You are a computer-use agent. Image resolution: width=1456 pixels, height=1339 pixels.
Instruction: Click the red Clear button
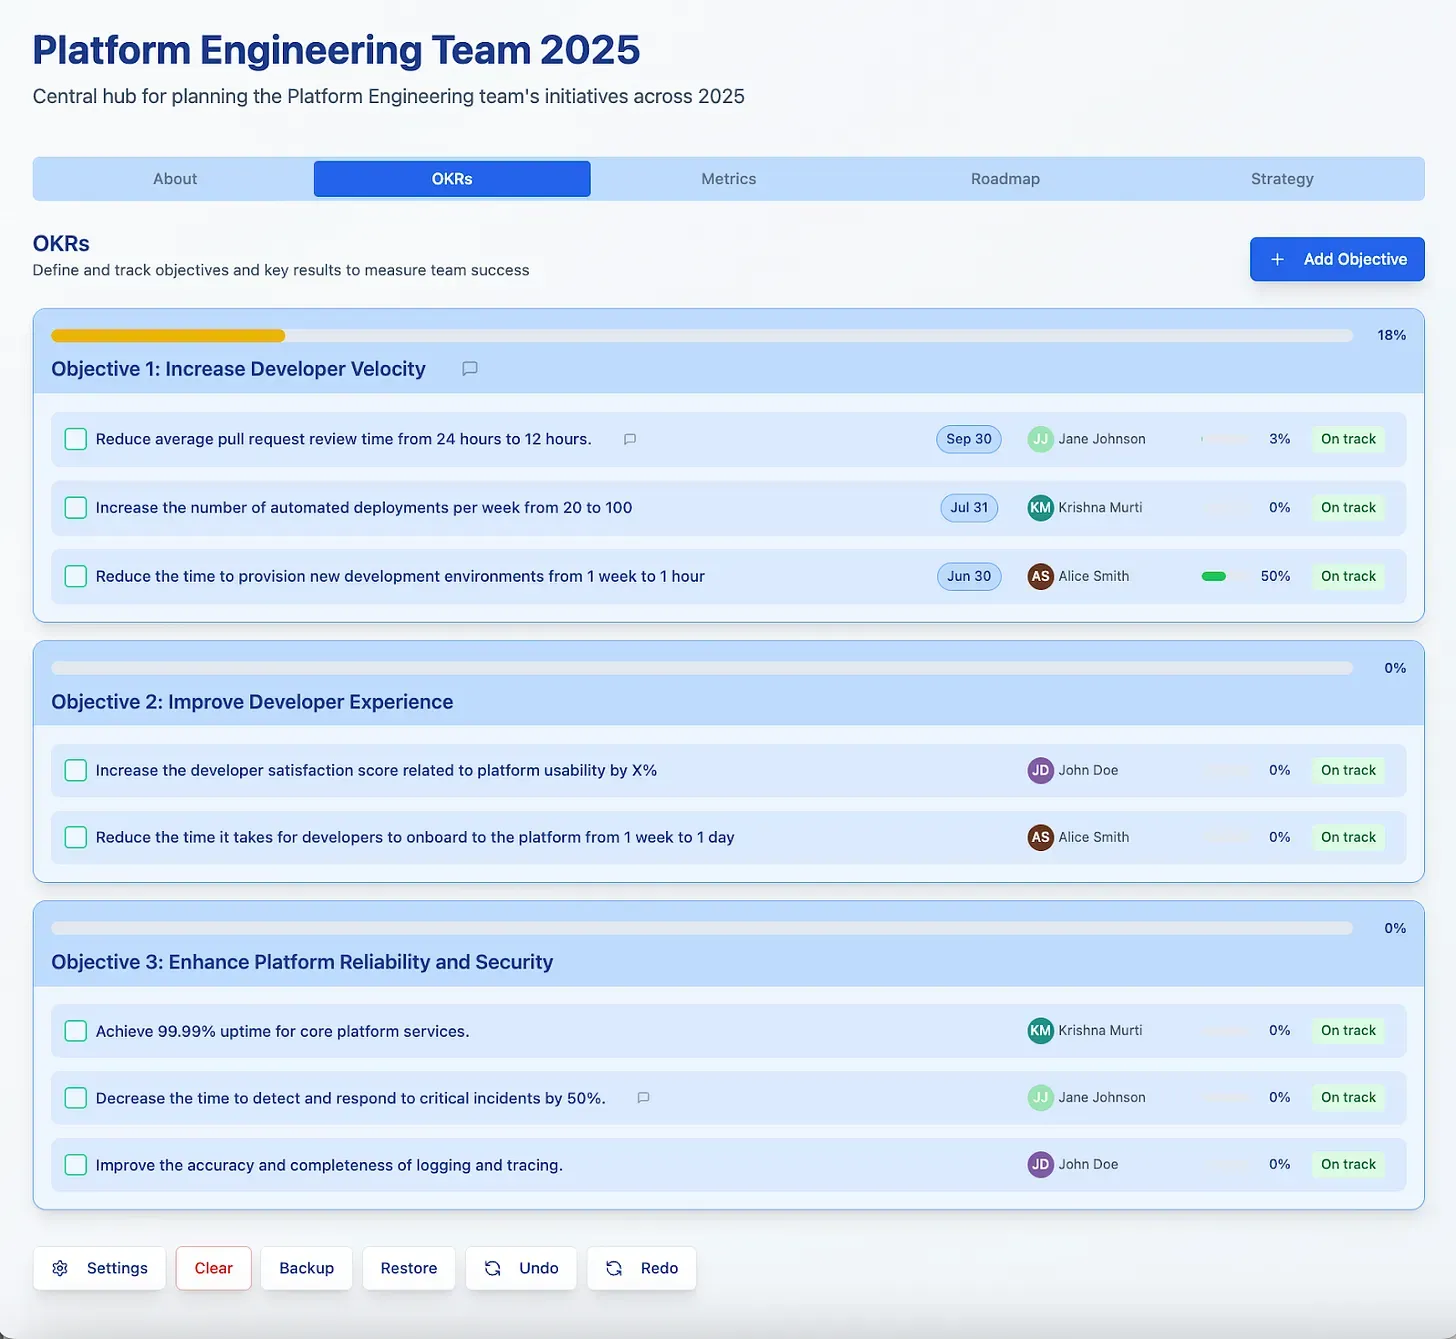(213, 1268)
